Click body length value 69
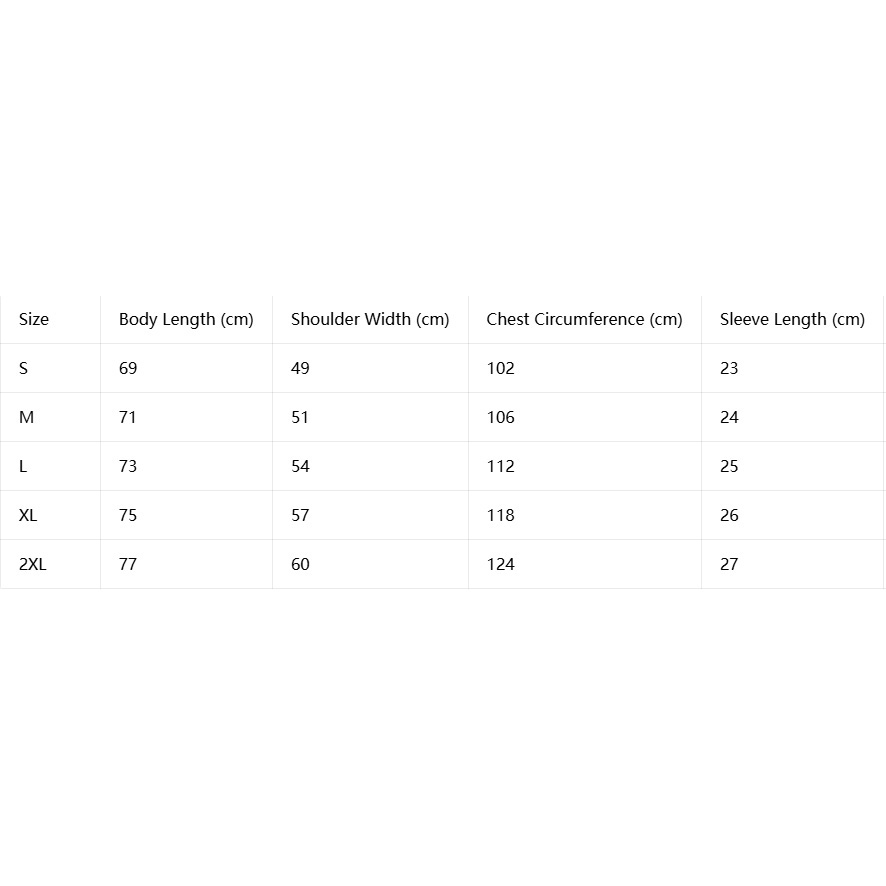This screenshot has height=886, width=886. pyautogui.click(x=128, y=368)
